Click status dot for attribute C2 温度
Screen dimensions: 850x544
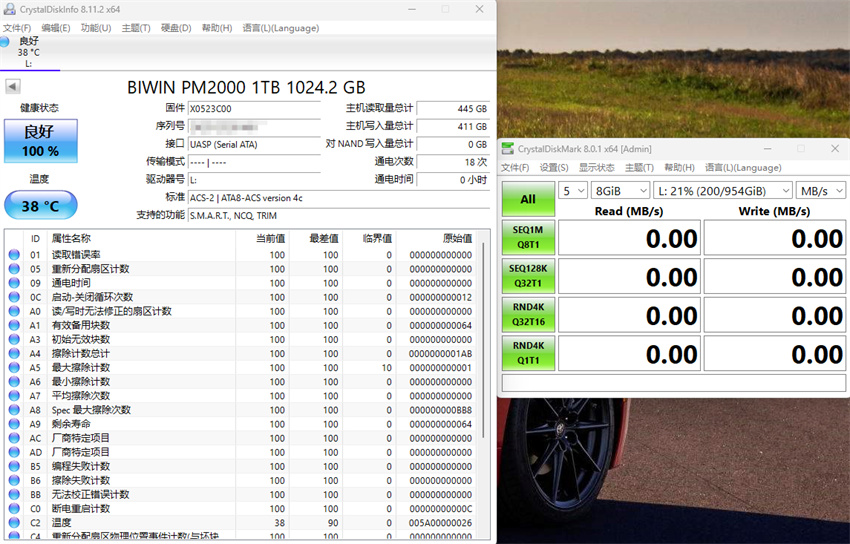[14, 522]
